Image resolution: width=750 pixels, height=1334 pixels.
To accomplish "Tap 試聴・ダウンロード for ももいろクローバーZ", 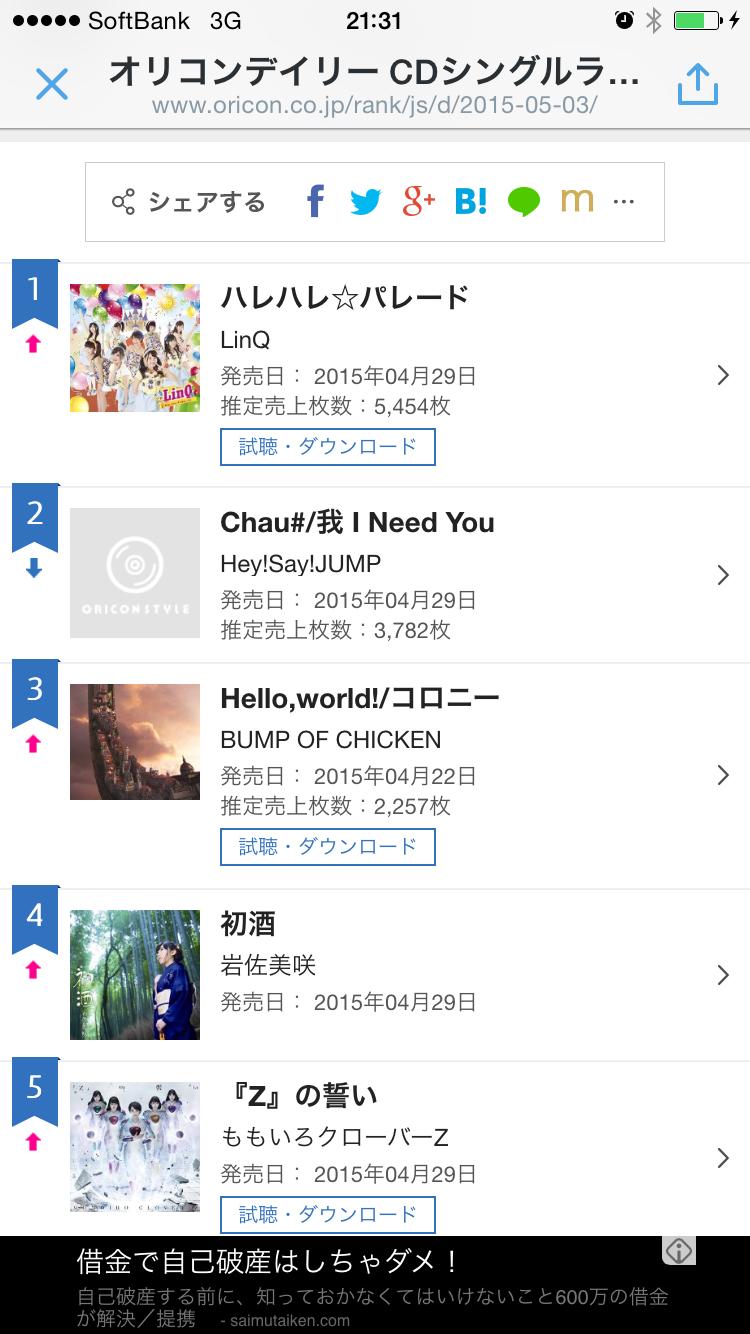I will click(x=328, y=1214).
